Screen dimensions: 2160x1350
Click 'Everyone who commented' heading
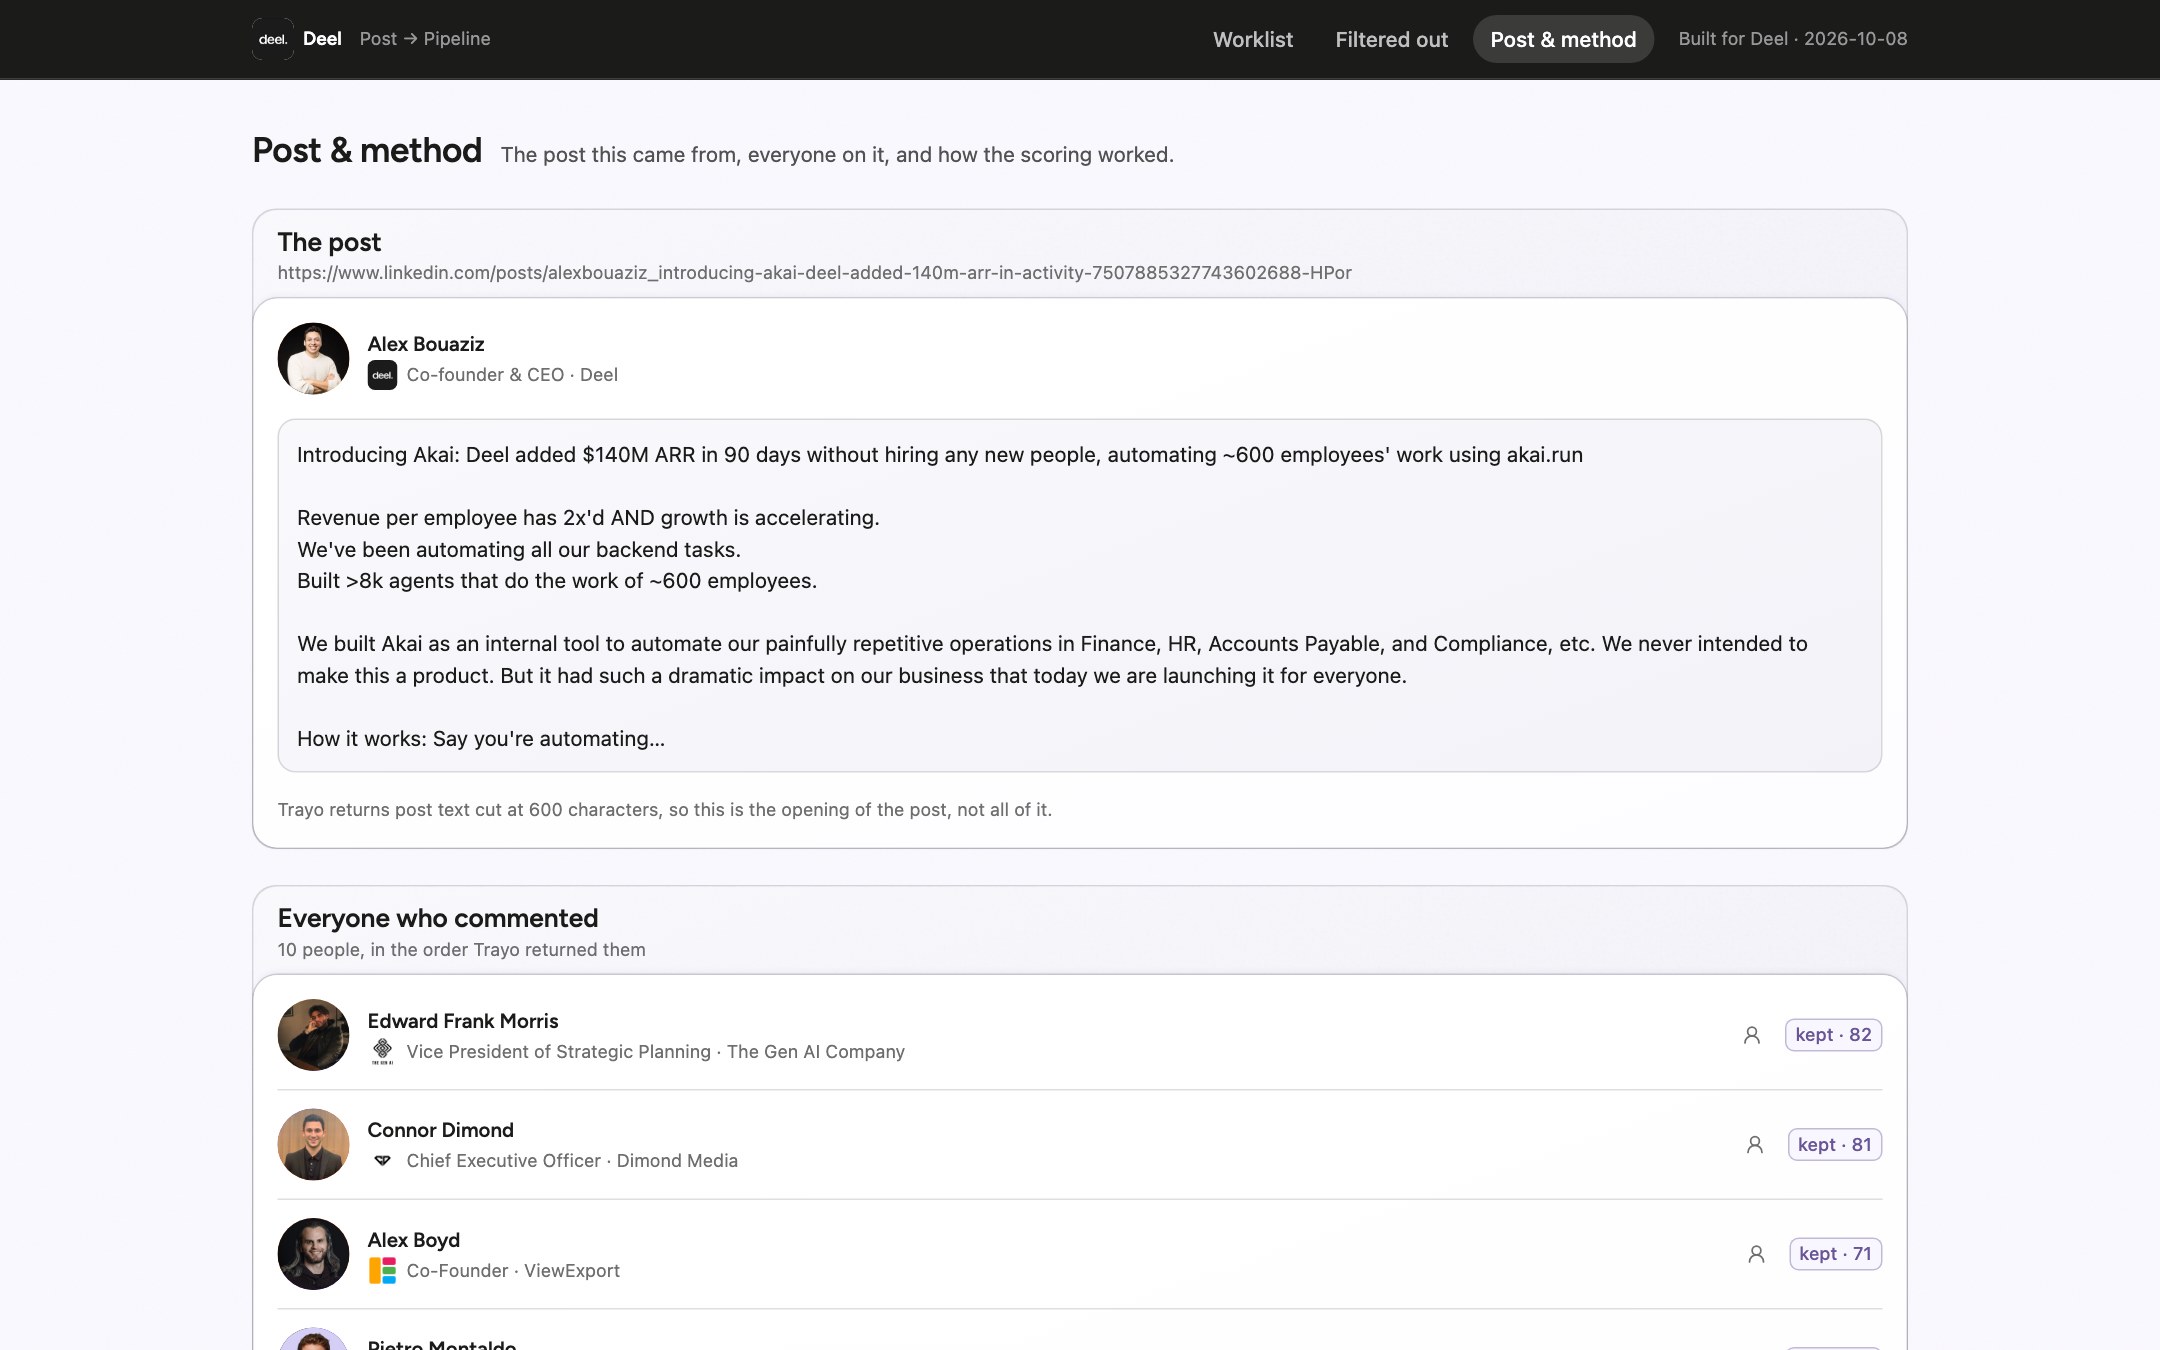tap(438, 918)
